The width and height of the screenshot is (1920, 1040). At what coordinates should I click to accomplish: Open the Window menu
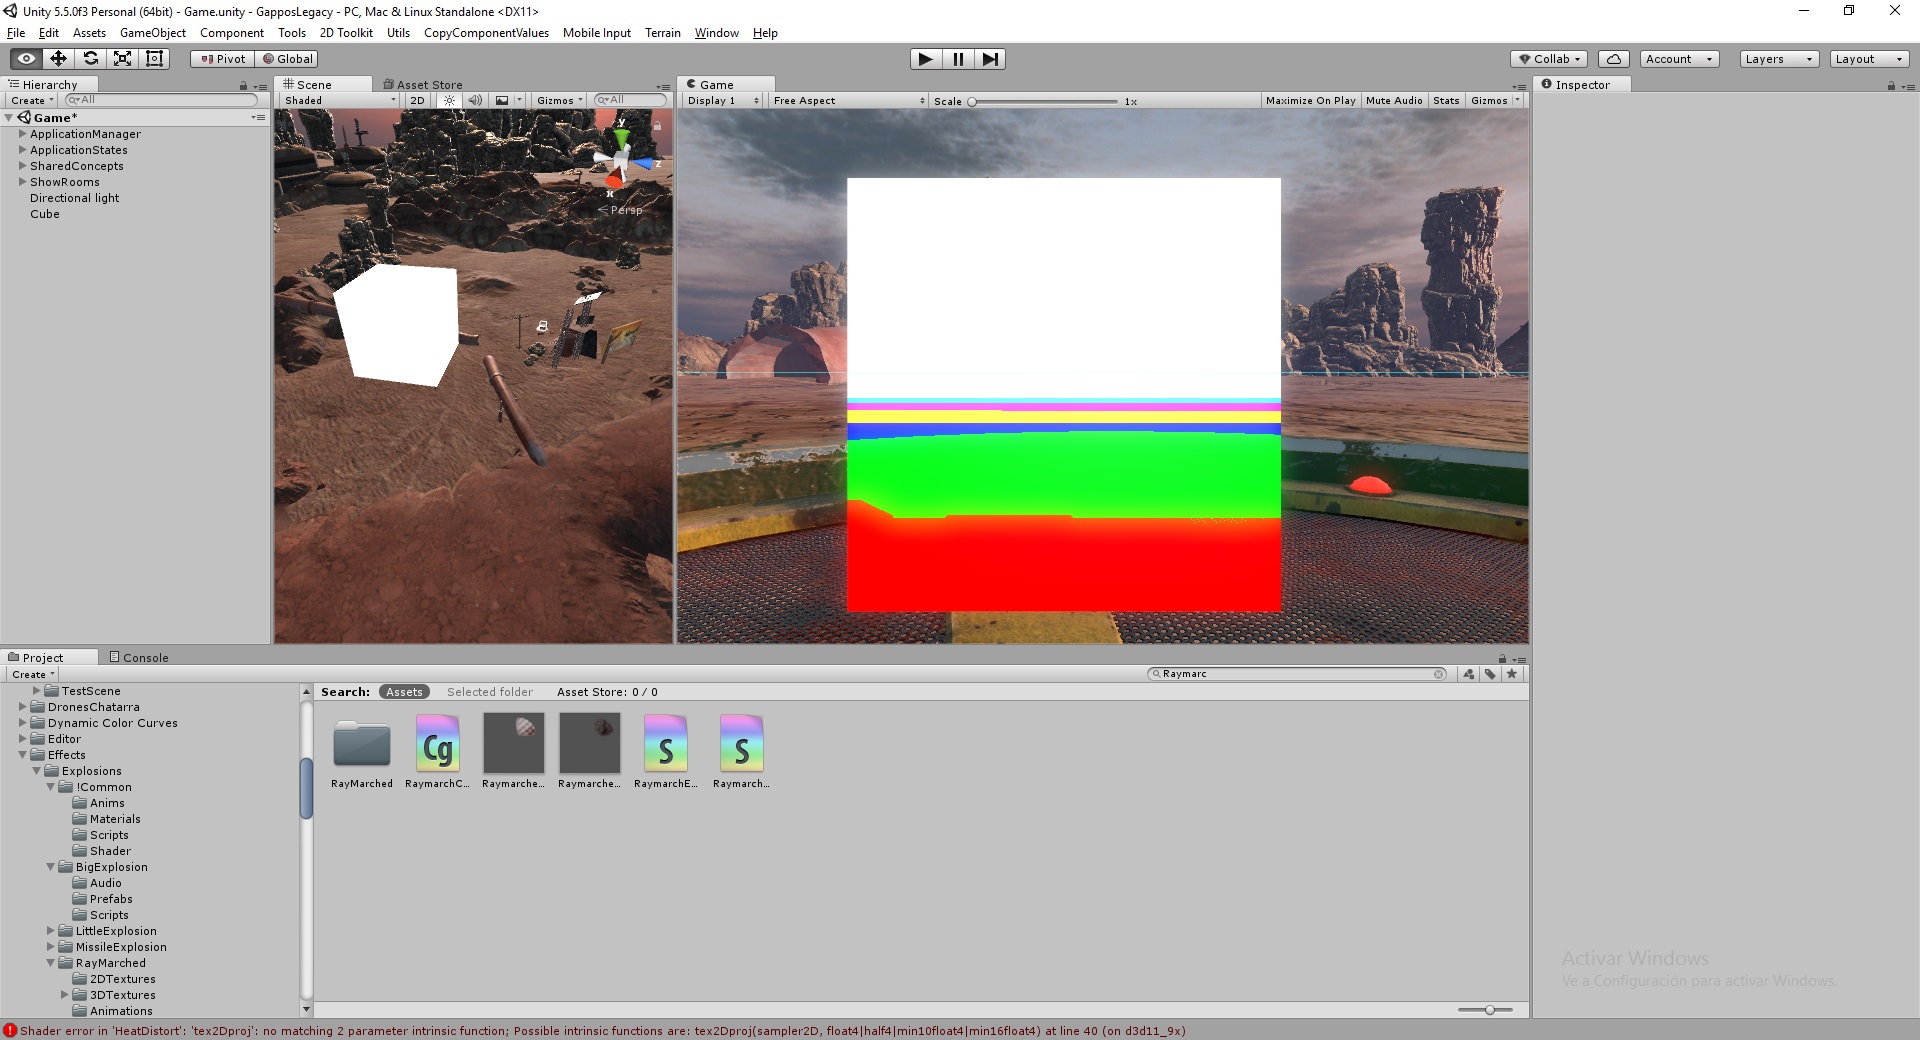tap(716, 33)
